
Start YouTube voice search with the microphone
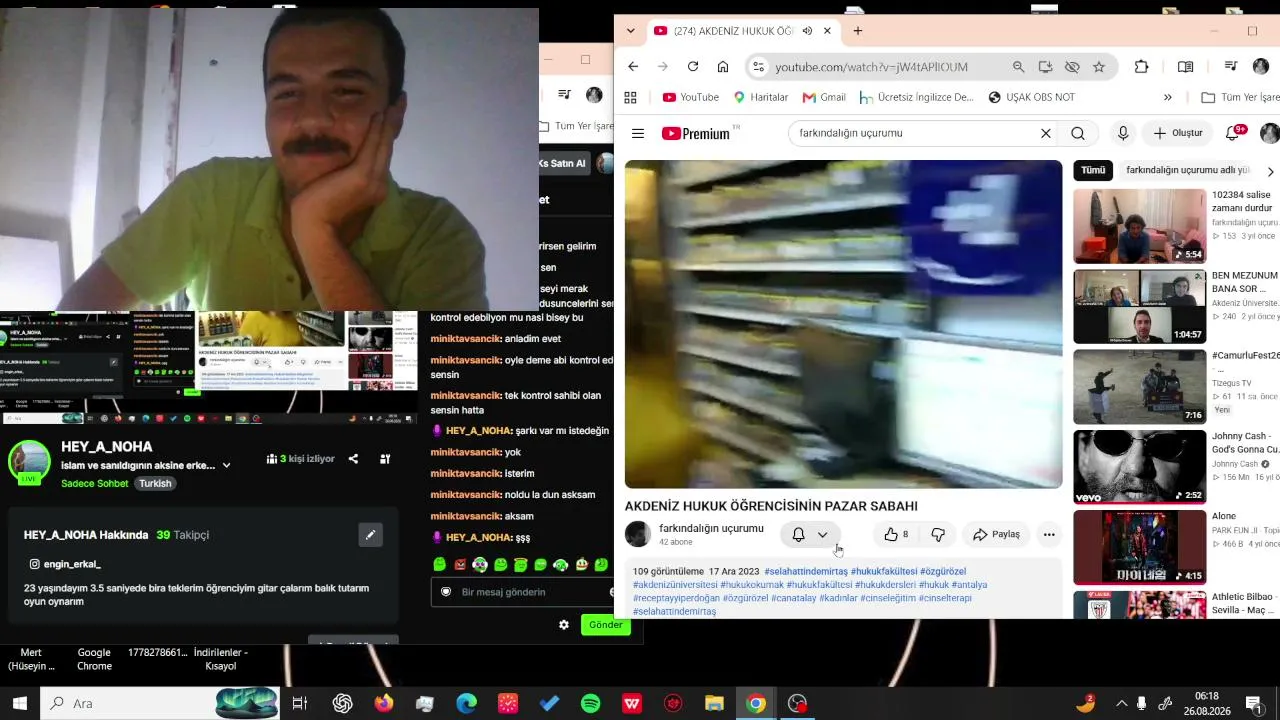tap(1123, 133)
